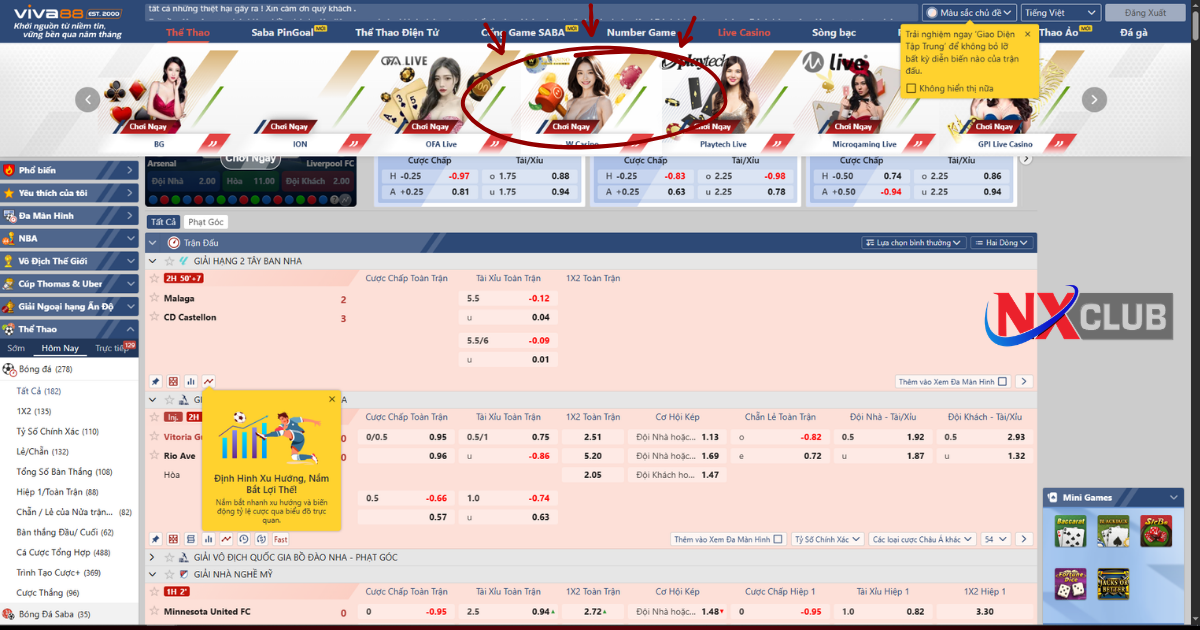Select the Sớm tab
Screen dimensions: 1200x630
point(16,348)
